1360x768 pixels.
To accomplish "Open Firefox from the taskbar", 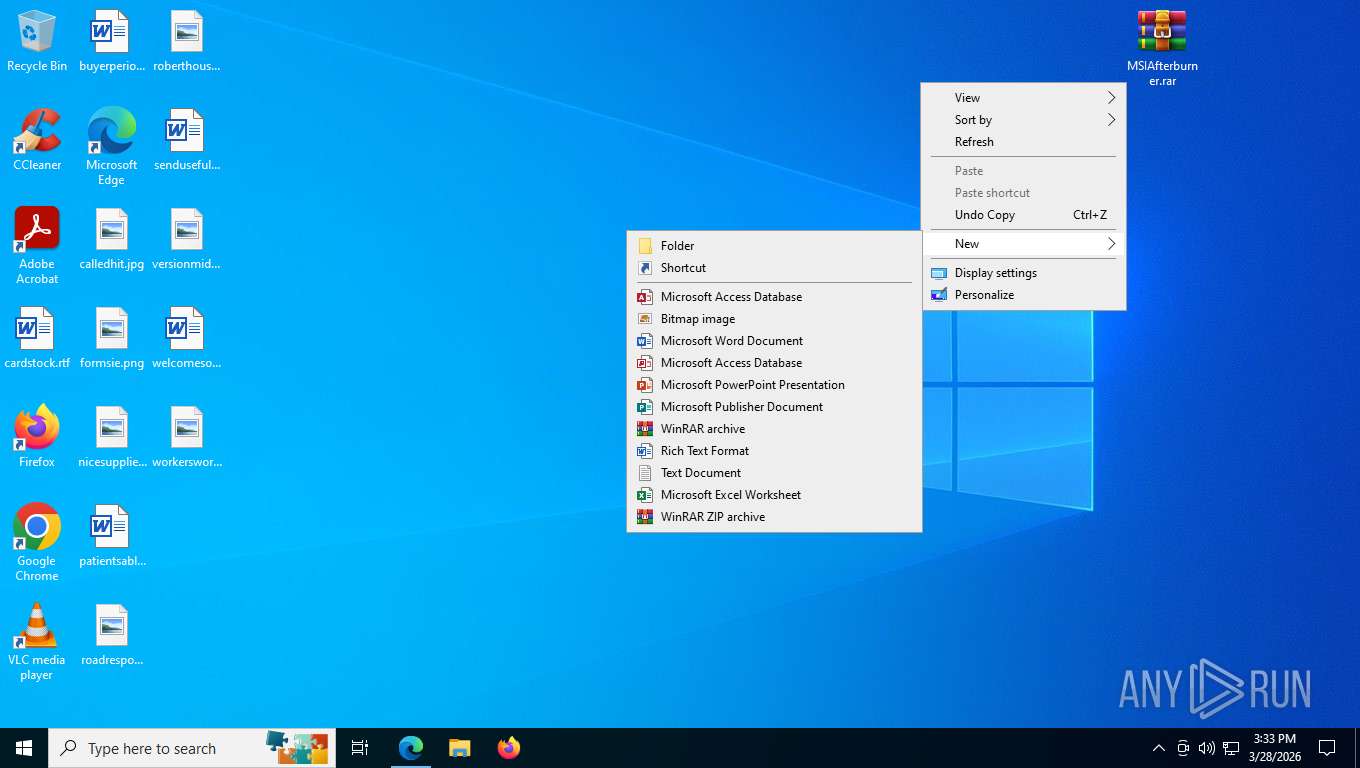I will pos(508,748).
